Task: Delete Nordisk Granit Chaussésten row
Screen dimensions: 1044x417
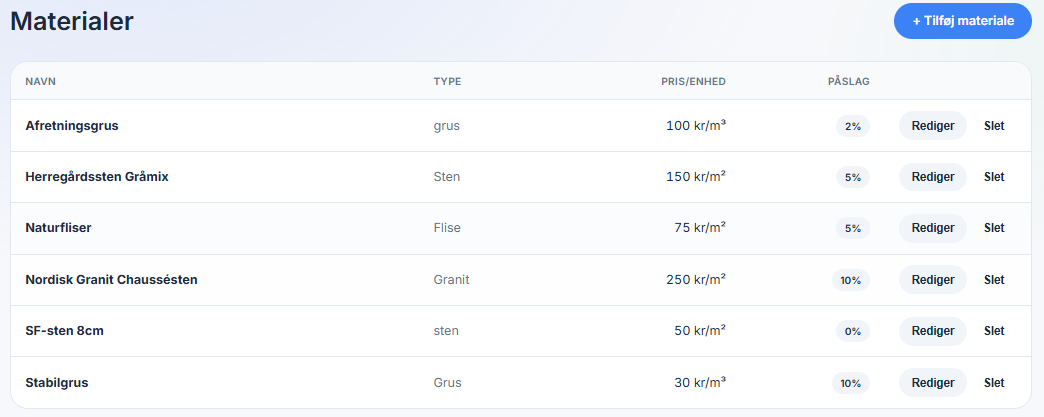Action: (994, 280)
